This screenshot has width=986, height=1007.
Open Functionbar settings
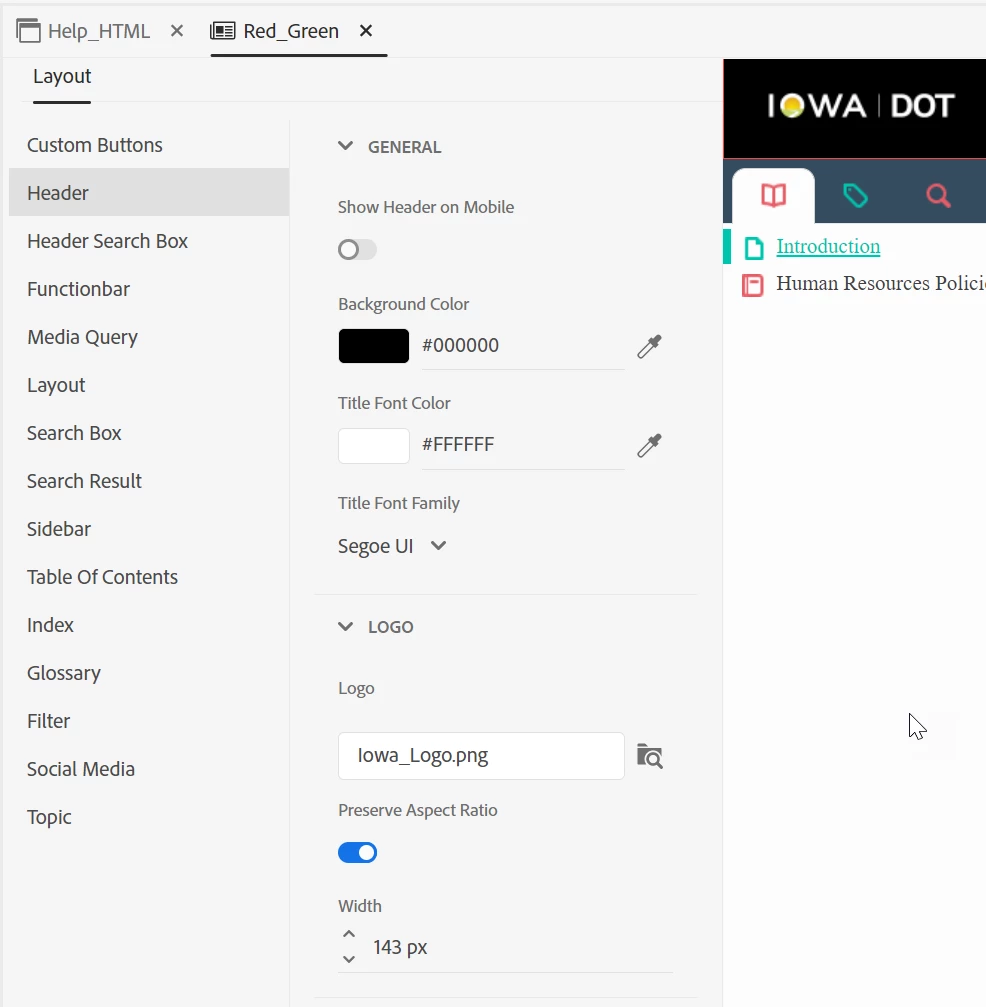pyautogui.click(x=149, y=289)
